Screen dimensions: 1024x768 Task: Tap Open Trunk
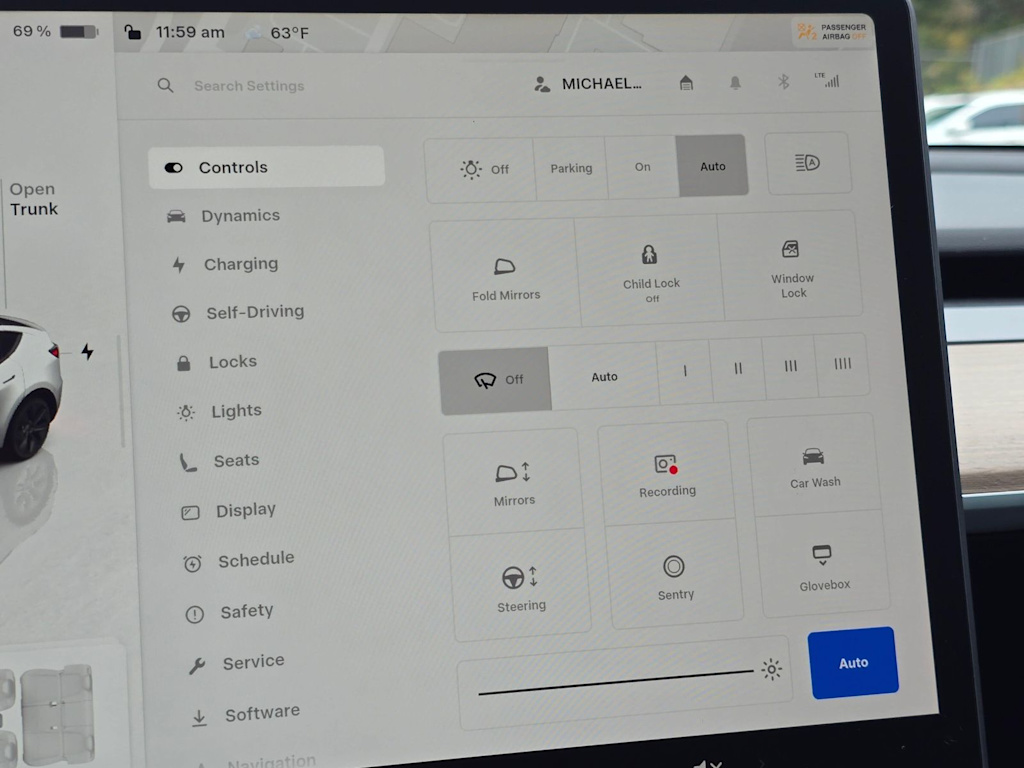click(33, 199)
